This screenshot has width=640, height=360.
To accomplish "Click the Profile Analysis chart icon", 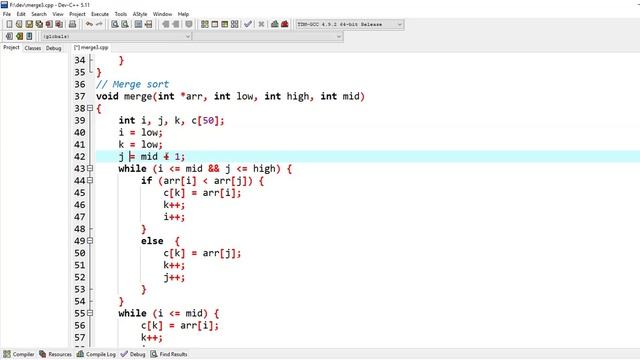I will click(x=275, y=24).
